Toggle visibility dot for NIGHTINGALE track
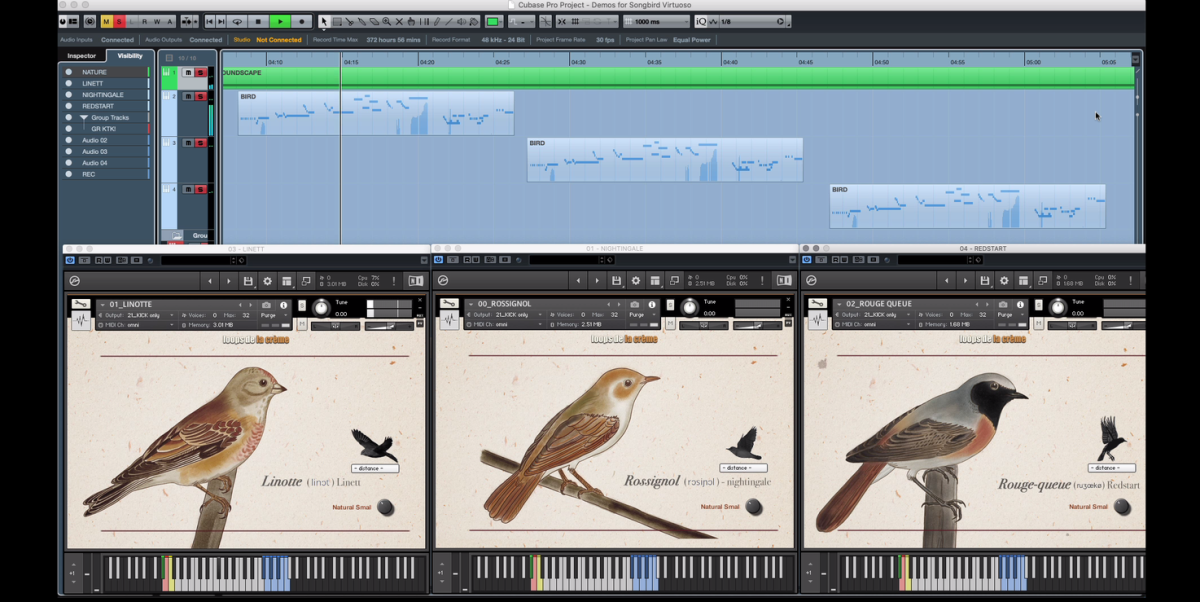1200x602 pixels. click(69, 95)
